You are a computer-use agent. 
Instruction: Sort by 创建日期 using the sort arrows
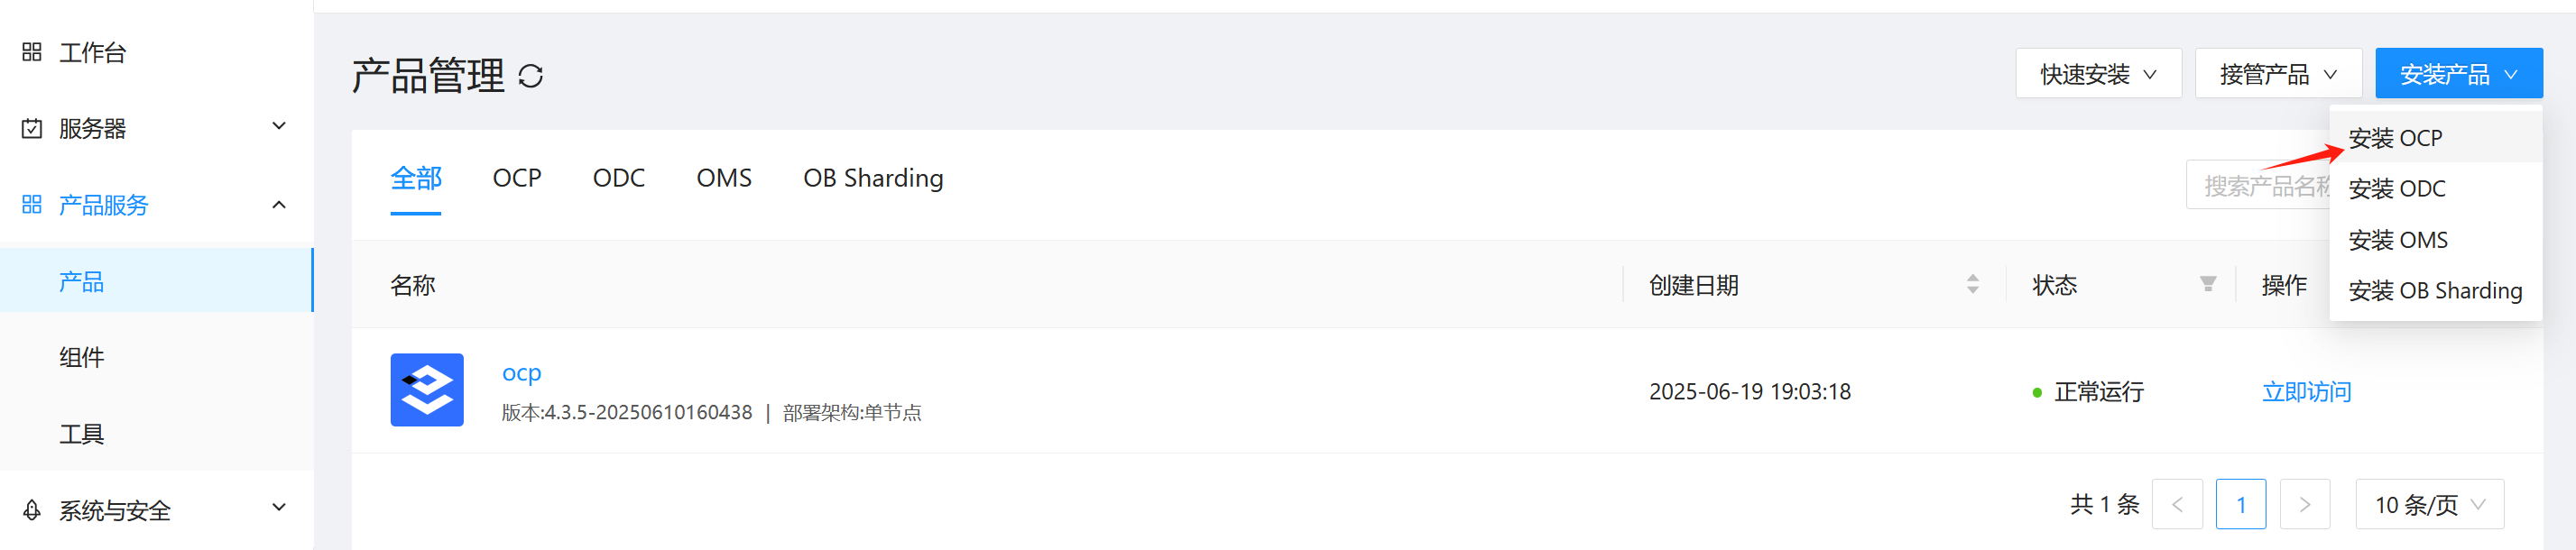click(1972, 285)
